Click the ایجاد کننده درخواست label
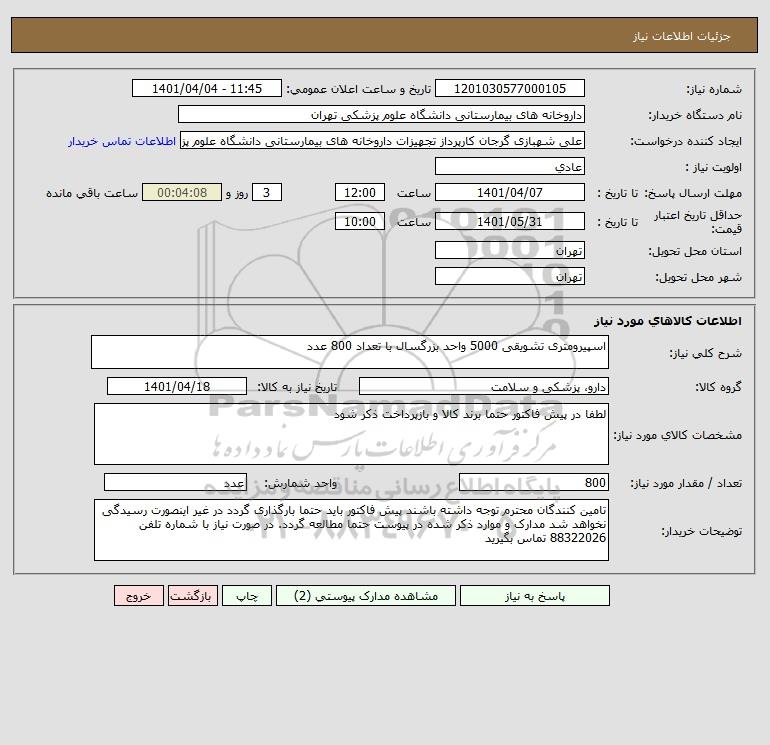 [686, 141]
